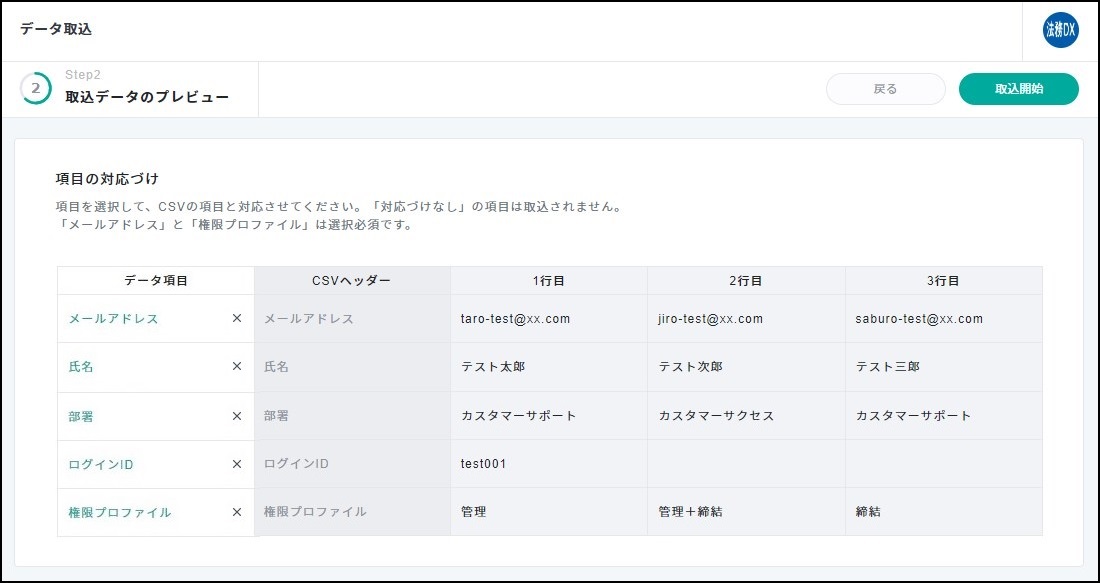The height and width of the screenshot is (583, 1100).
Task: Open the ログインID data item selector
Action: click(140, 464)
